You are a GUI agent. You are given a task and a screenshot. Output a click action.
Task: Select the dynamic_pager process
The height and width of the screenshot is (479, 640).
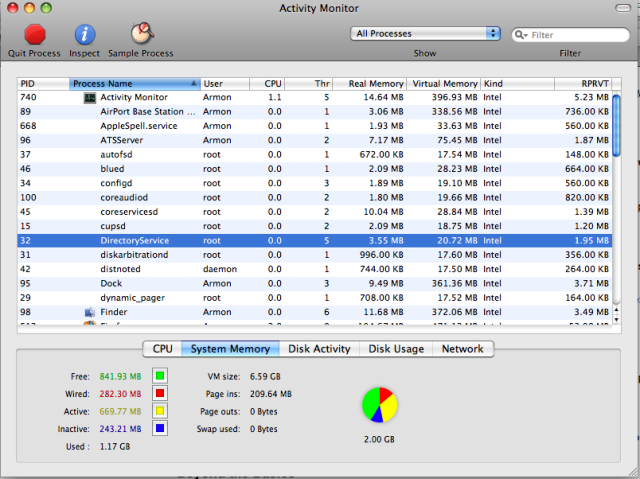[314, 298]
